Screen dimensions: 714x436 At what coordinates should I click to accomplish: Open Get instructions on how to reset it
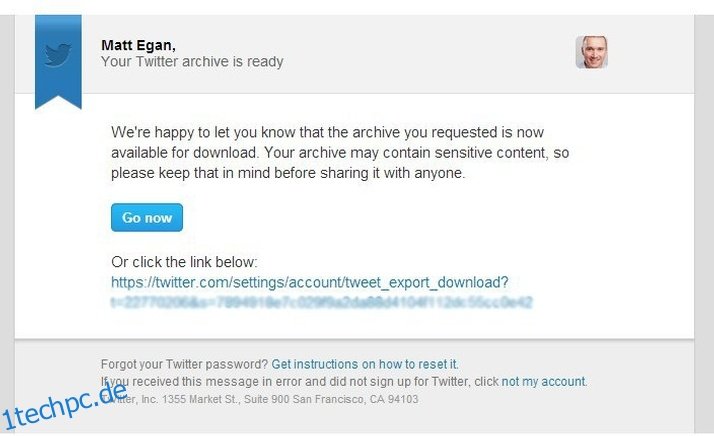(365, 364)
